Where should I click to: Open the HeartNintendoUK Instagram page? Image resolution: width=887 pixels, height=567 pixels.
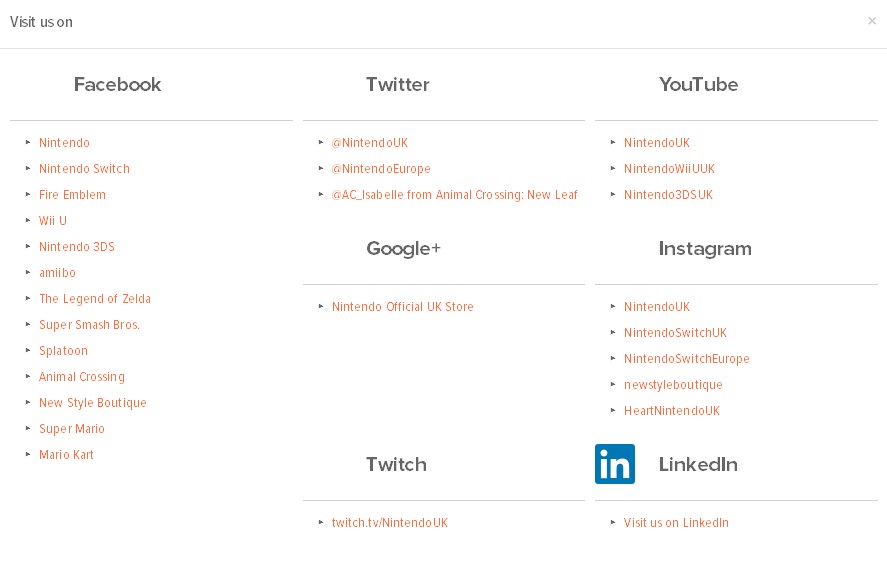tap(671, 411)
